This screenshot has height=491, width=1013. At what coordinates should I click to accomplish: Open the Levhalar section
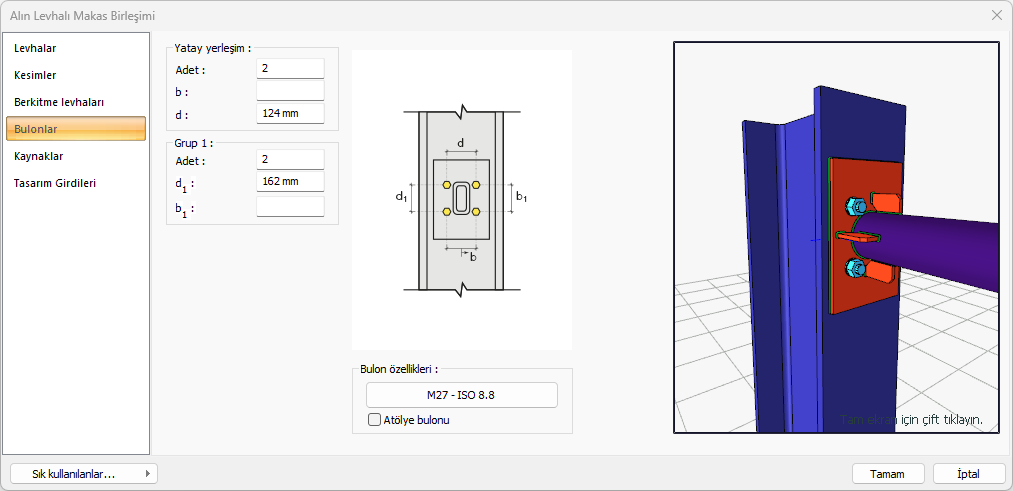34,48
